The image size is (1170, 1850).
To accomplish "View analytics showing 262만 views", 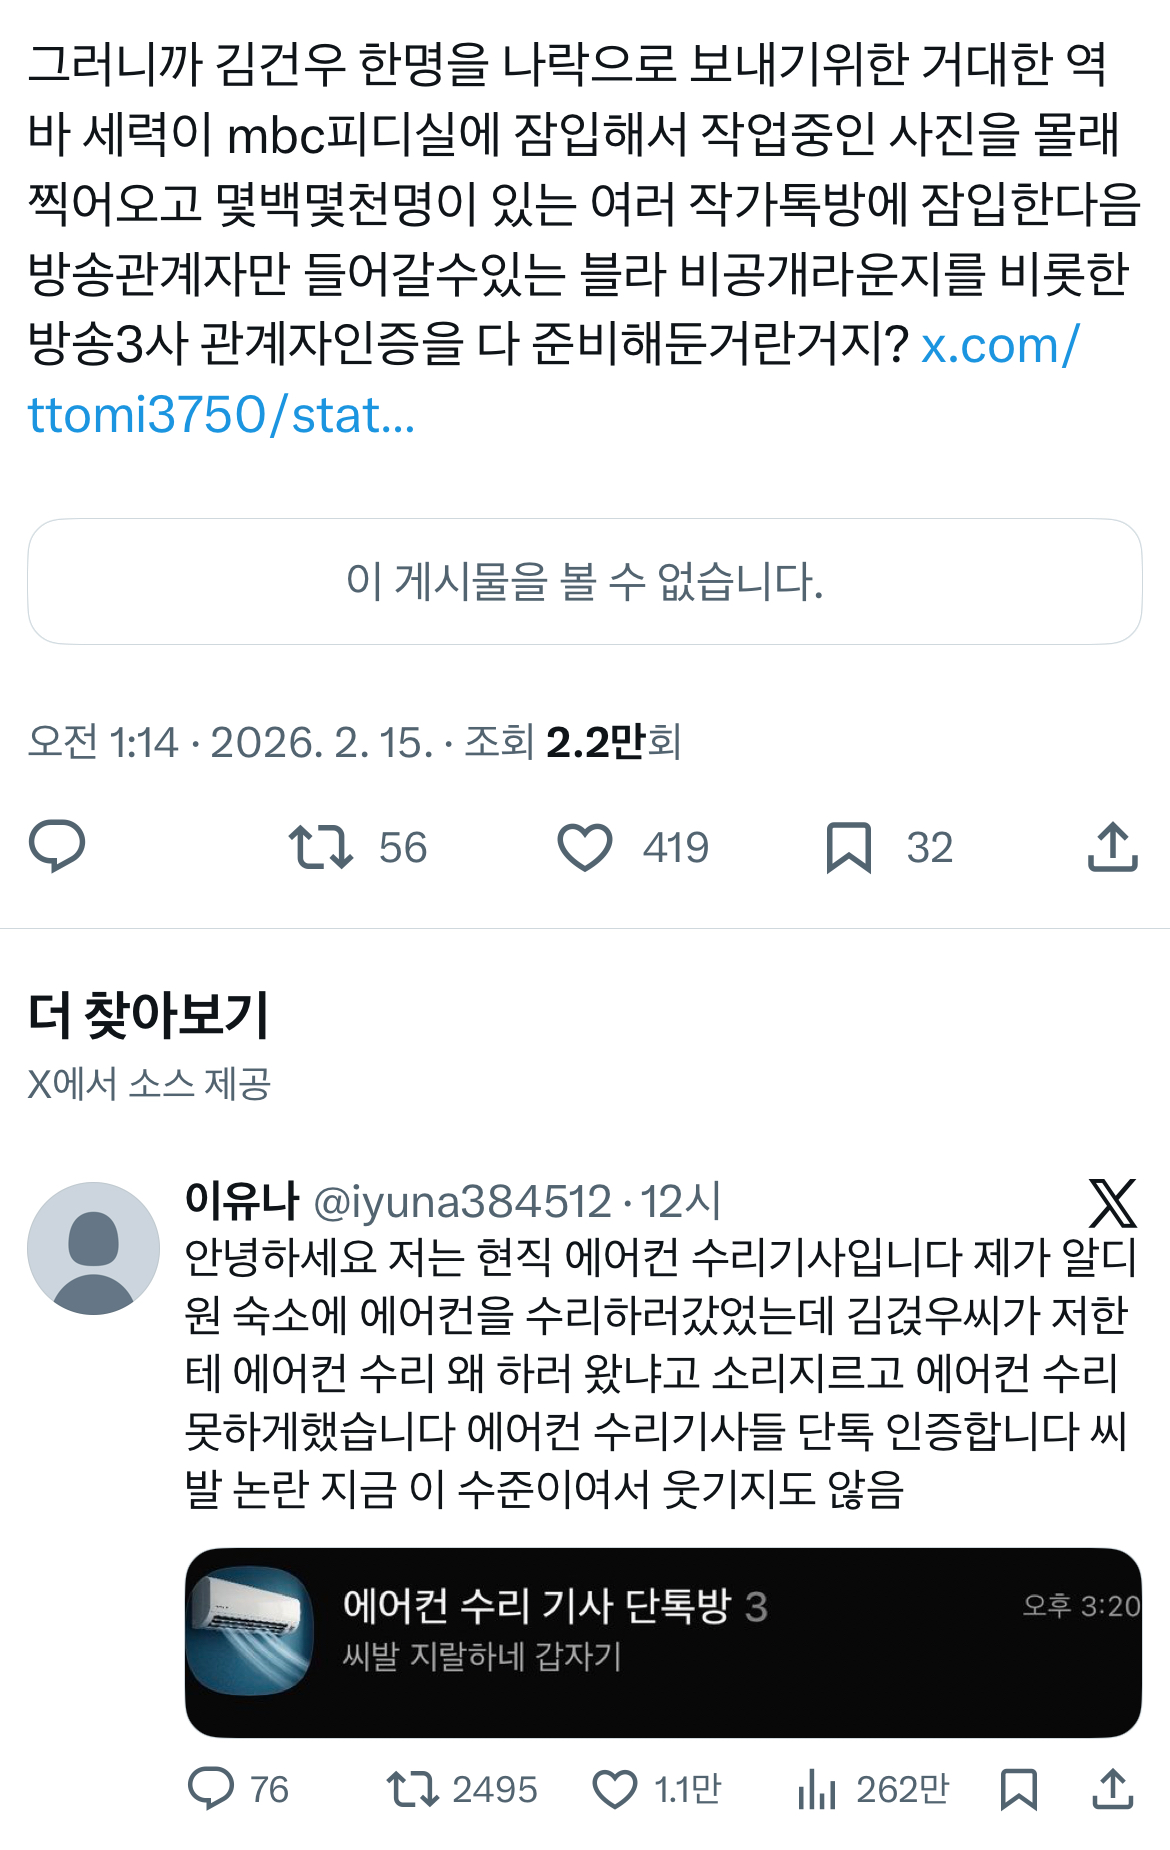I will click(x=817, y=1788).
